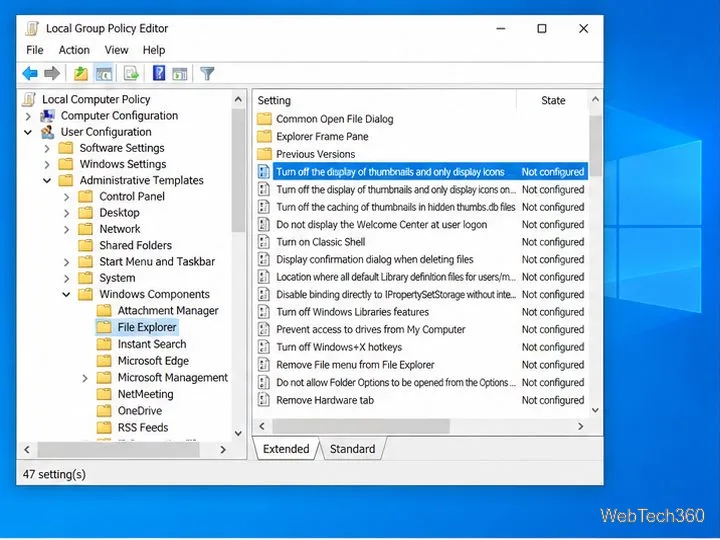Sort by the State column header
The image size is (720, 540).
pos(552,100)
